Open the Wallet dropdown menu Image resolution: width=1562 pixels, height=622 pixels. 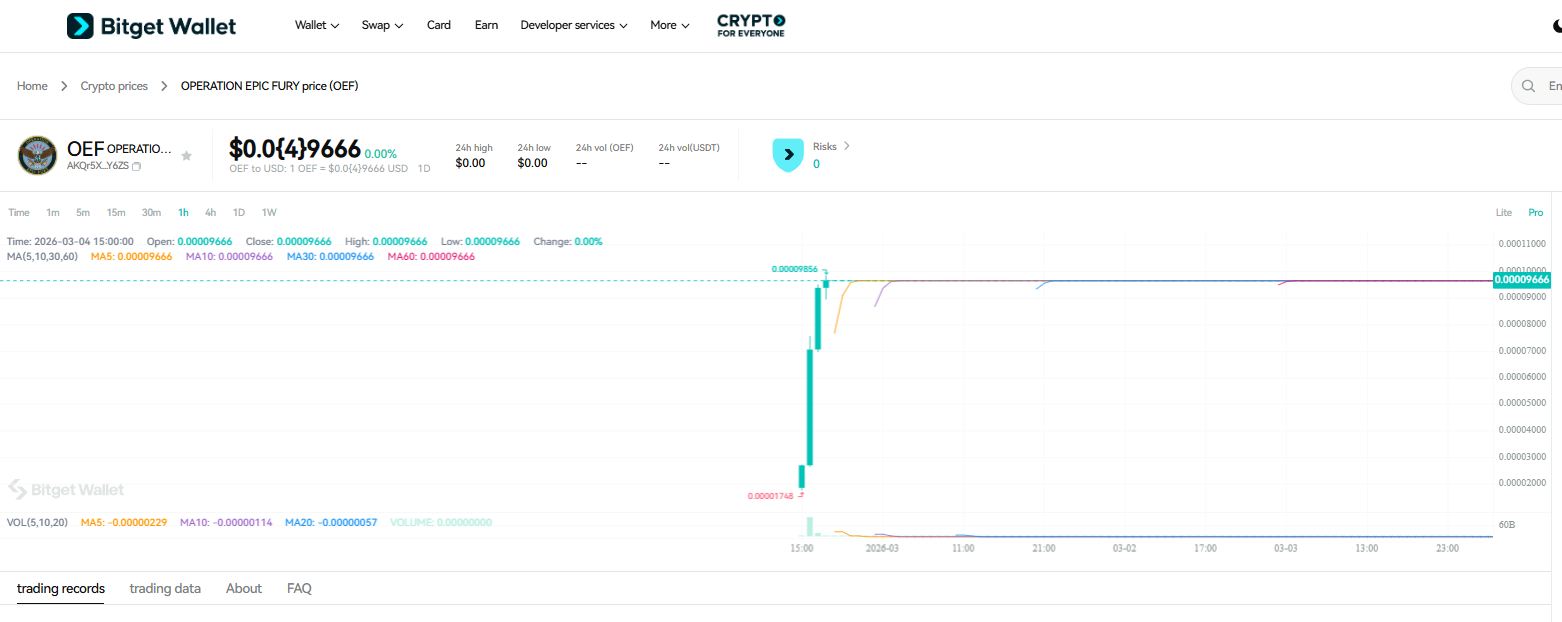point(317,25)
